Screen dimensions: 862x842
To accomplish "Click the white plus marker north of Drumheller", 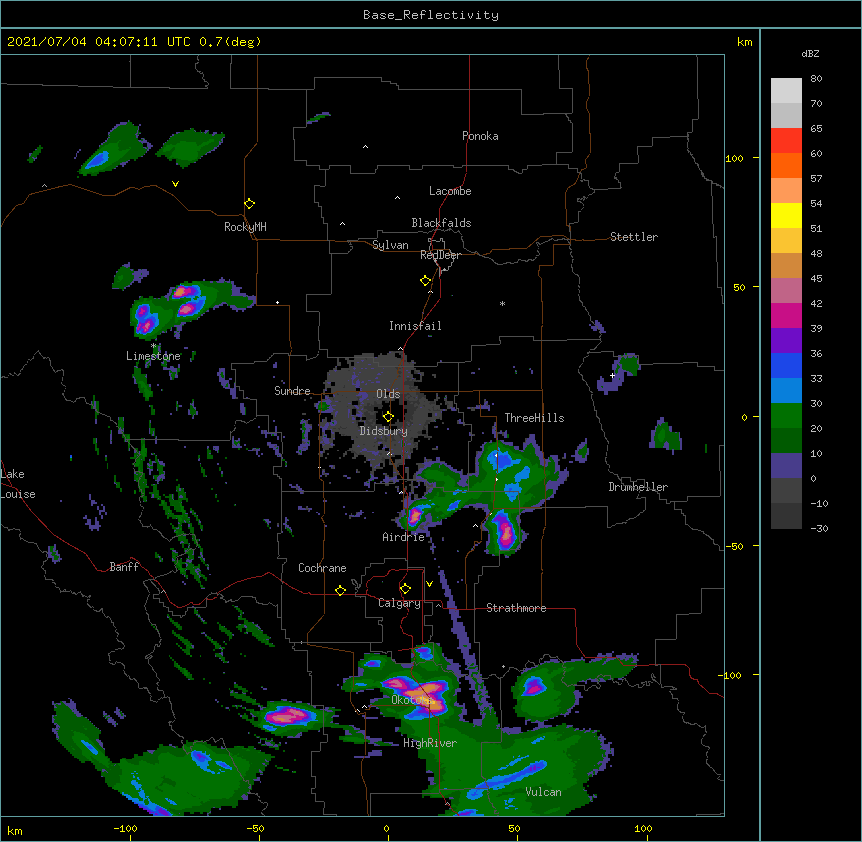I will 612,375.
